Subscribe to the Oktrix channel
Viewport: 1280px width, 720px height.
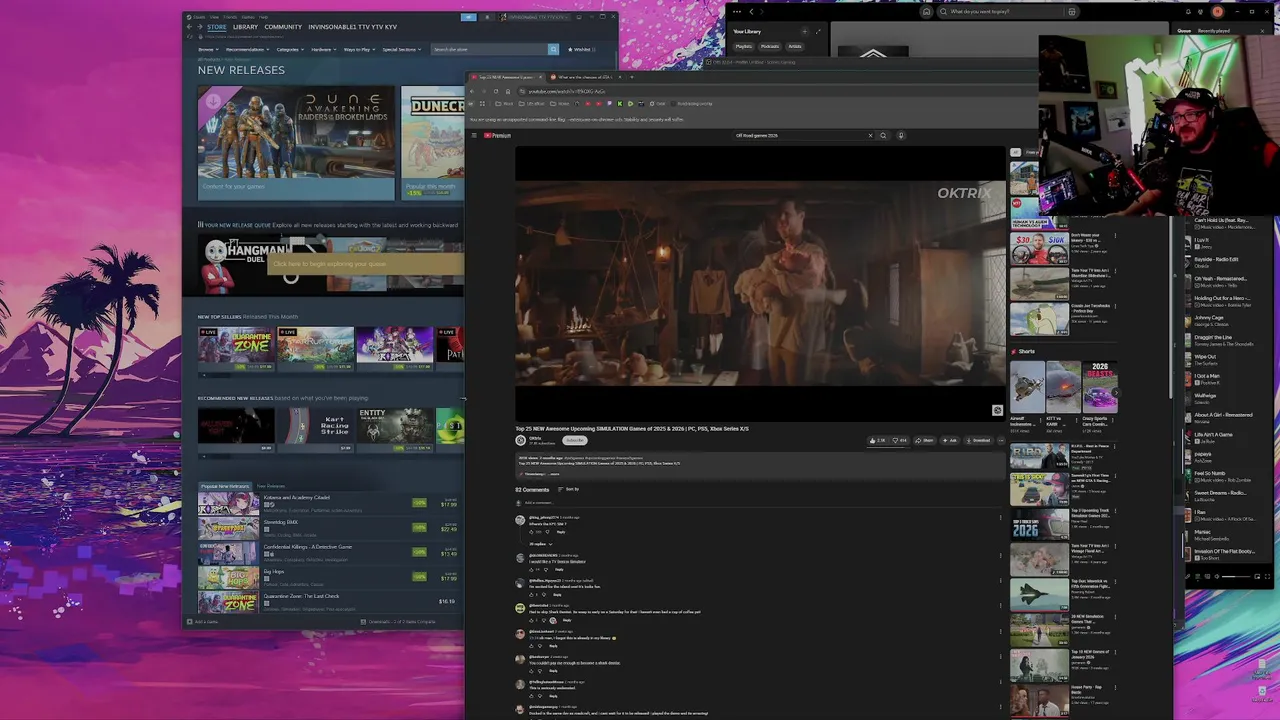[575, 440]
